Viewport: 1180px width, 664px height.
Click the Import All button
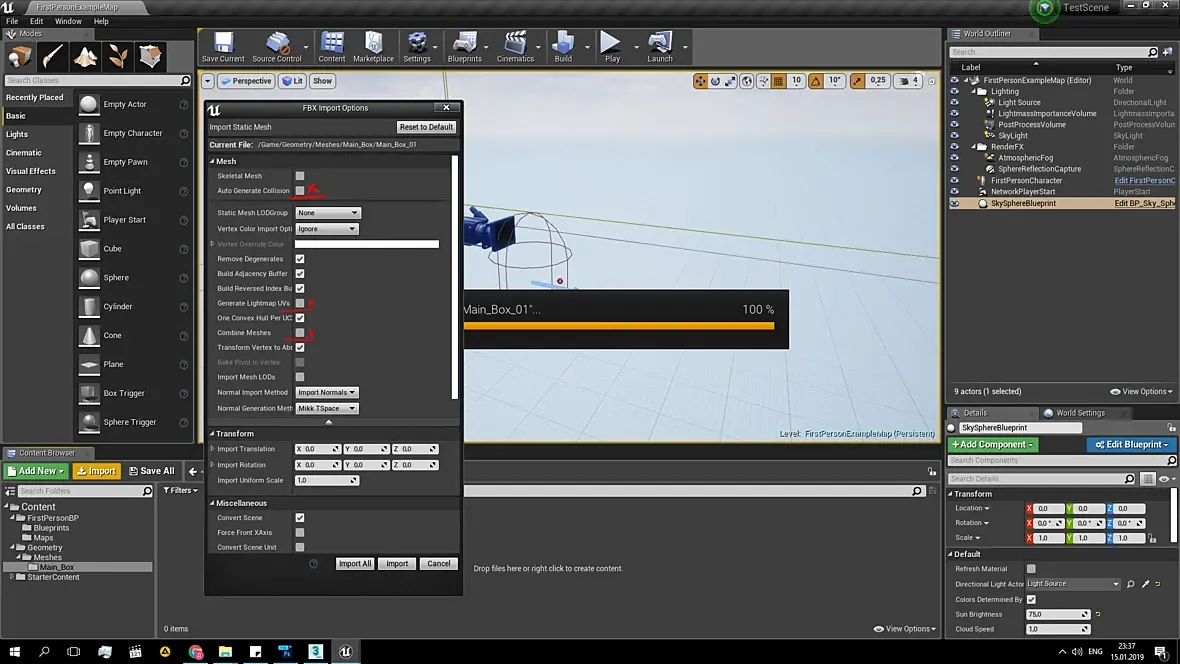pos(354,564)
